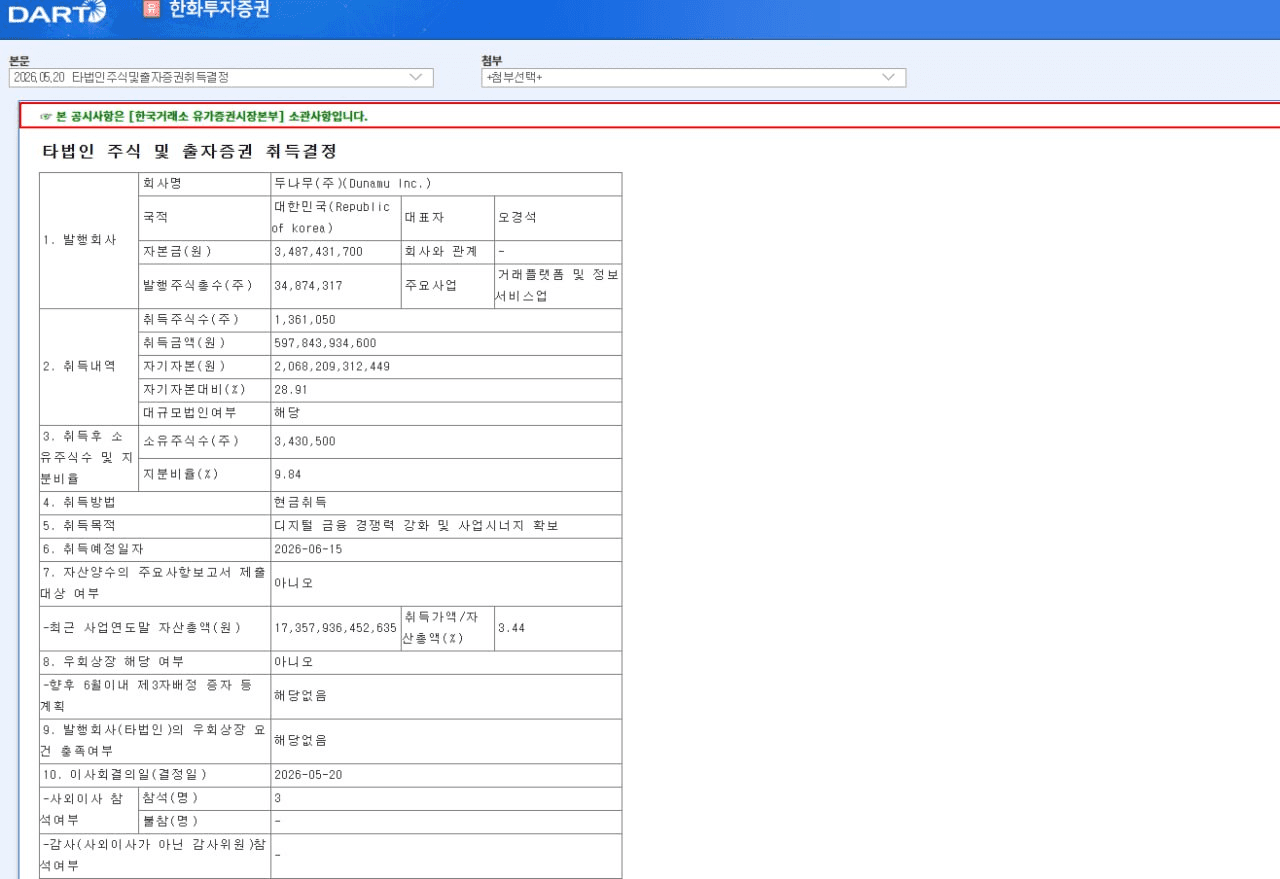
Task: Click the '회사와 관계' label cell
Action: (447, 252)
